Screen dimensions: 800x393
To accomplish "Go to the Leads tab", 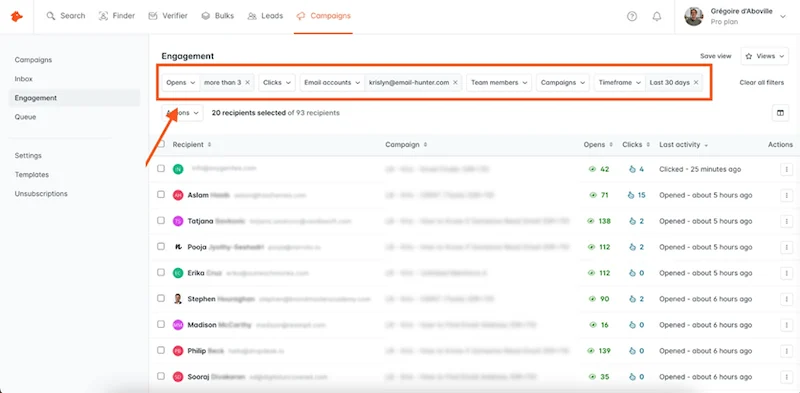I will [x=265, y=16].
